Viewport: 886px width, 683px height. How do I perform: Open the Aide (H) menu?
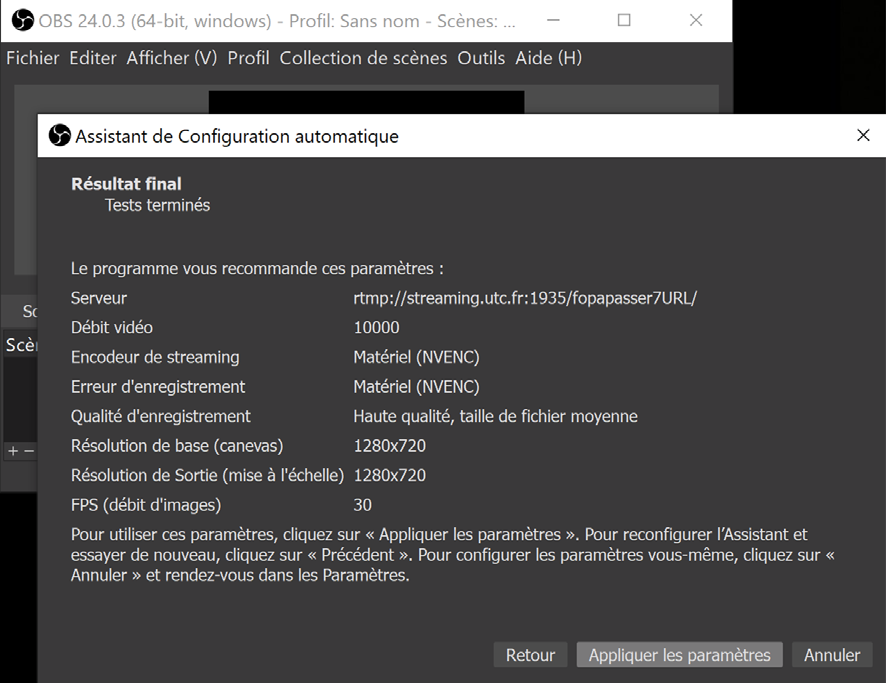(548, 58)
